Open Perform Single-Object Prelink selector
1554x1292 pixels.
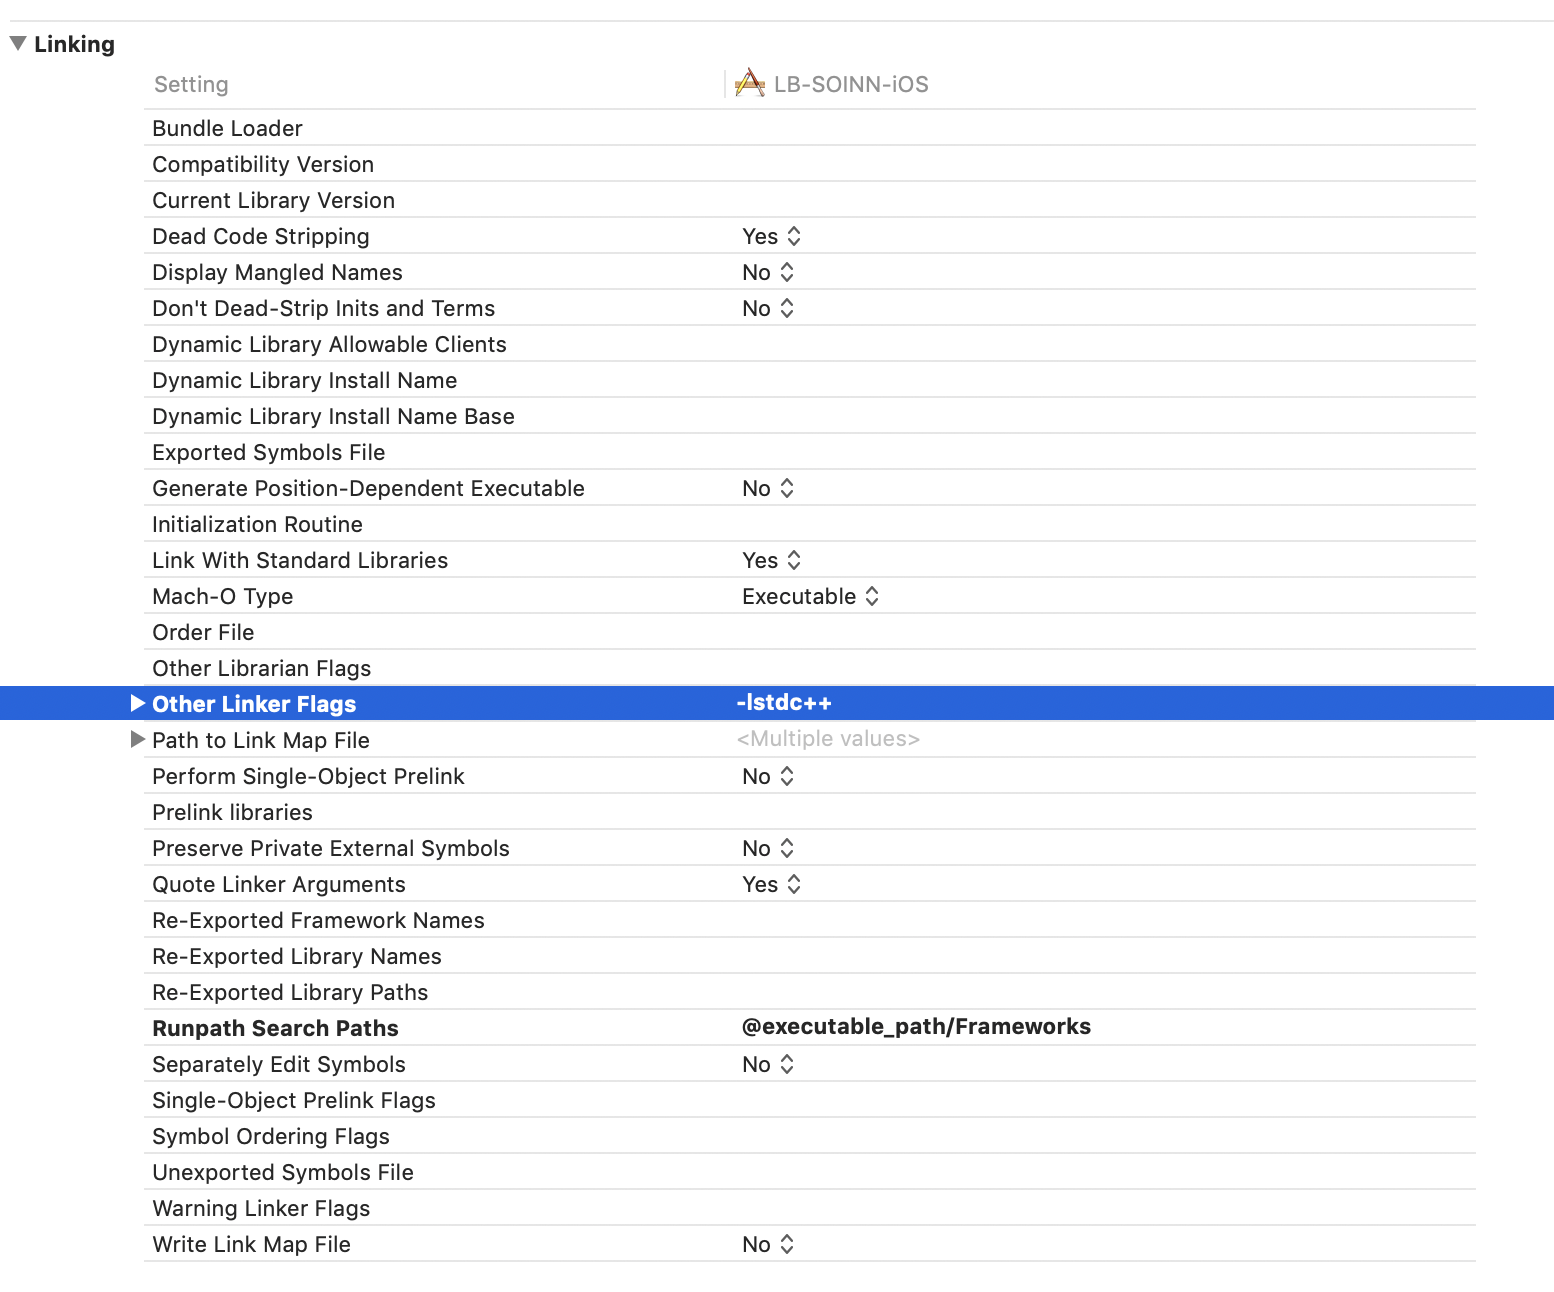click(787, 776)
